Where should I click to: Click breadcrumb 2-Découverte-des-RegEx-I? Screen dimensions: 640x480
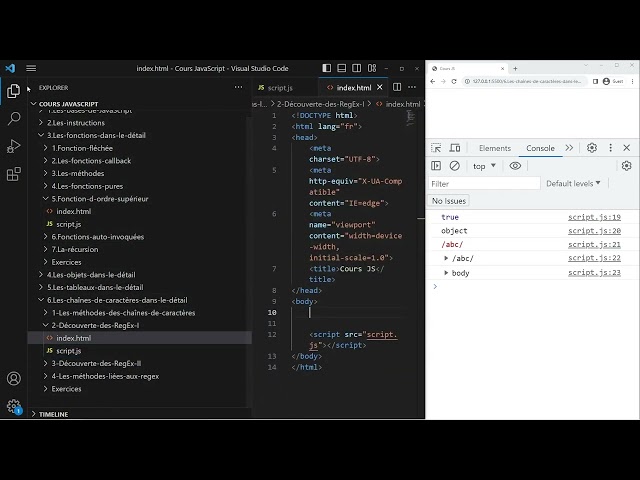coord(321,104)
